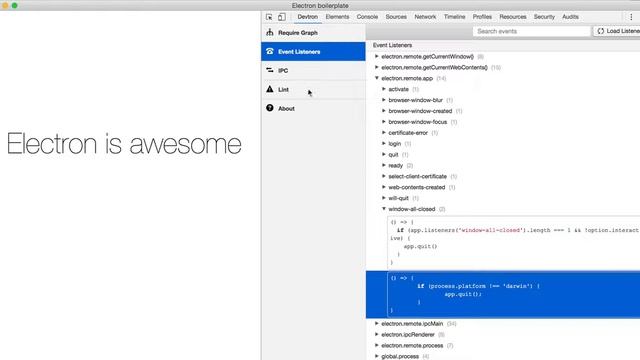Open the Resources tab
This screenshot has width=640, height=360.
[x=513, y=17]
